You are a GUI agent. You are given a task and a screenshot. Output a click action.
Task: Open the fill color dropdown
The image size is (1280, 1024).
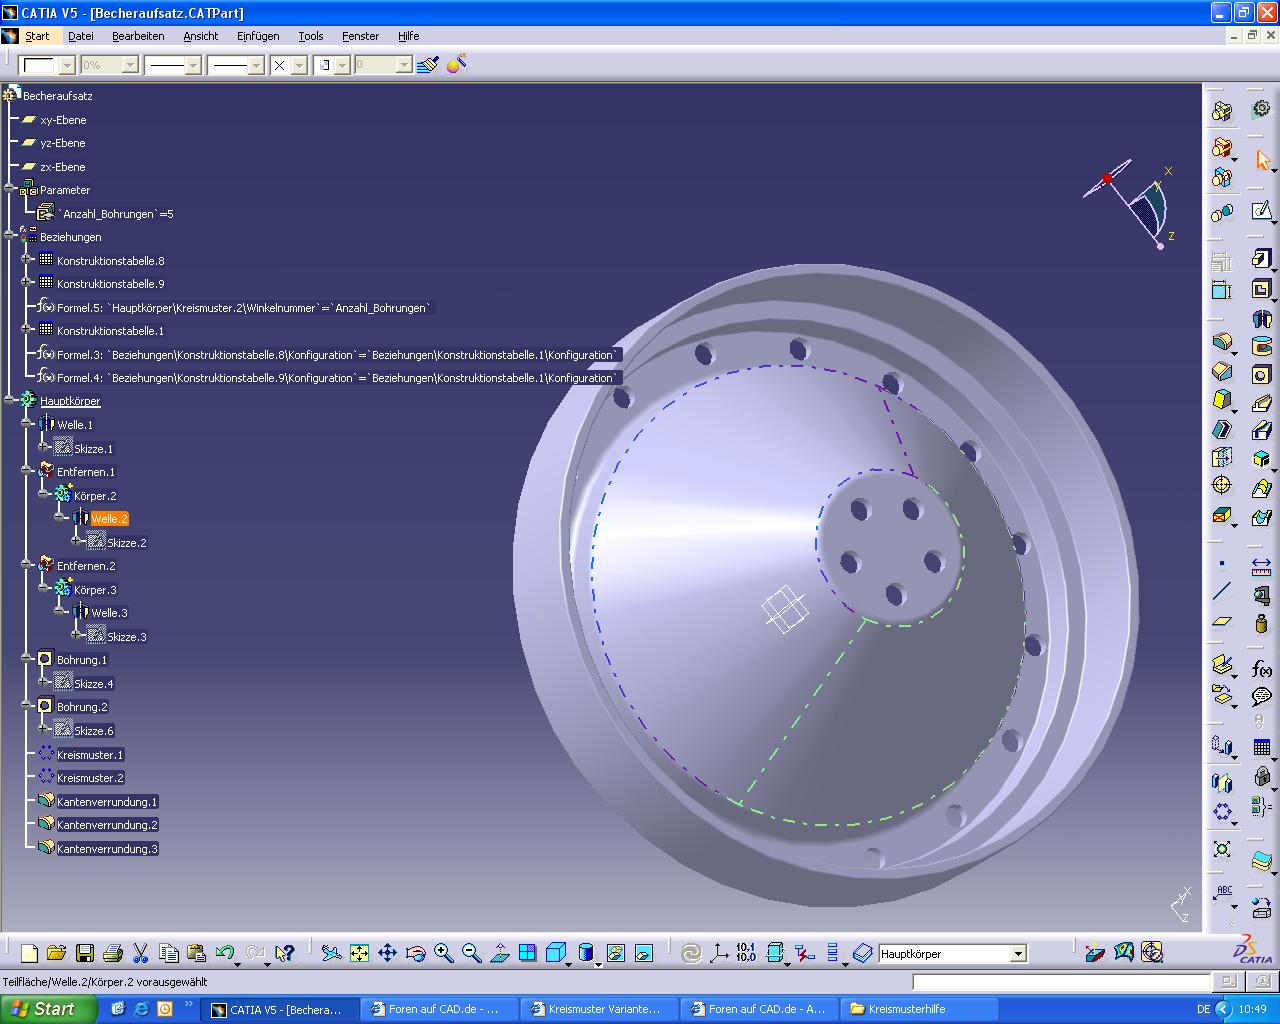coord(67,65)
